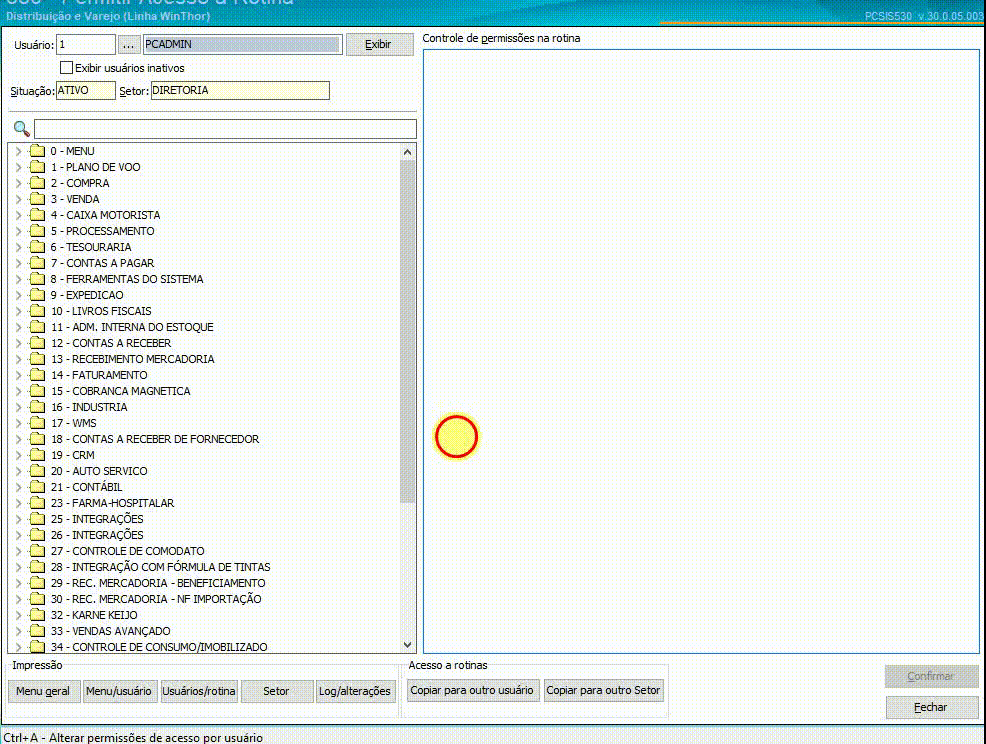Select 11 - ADM. INTERNA DO ESTOQUE
986x744 pixels.
132,327
